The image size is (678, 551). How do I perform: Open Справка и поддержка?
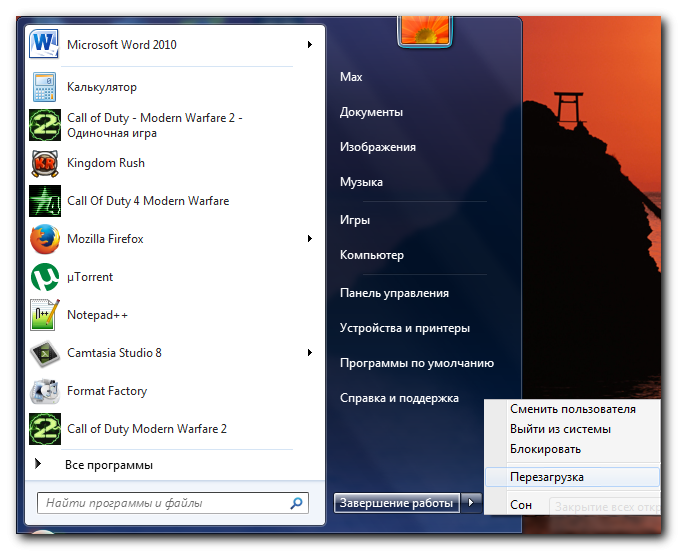click(x=399, y=398)
